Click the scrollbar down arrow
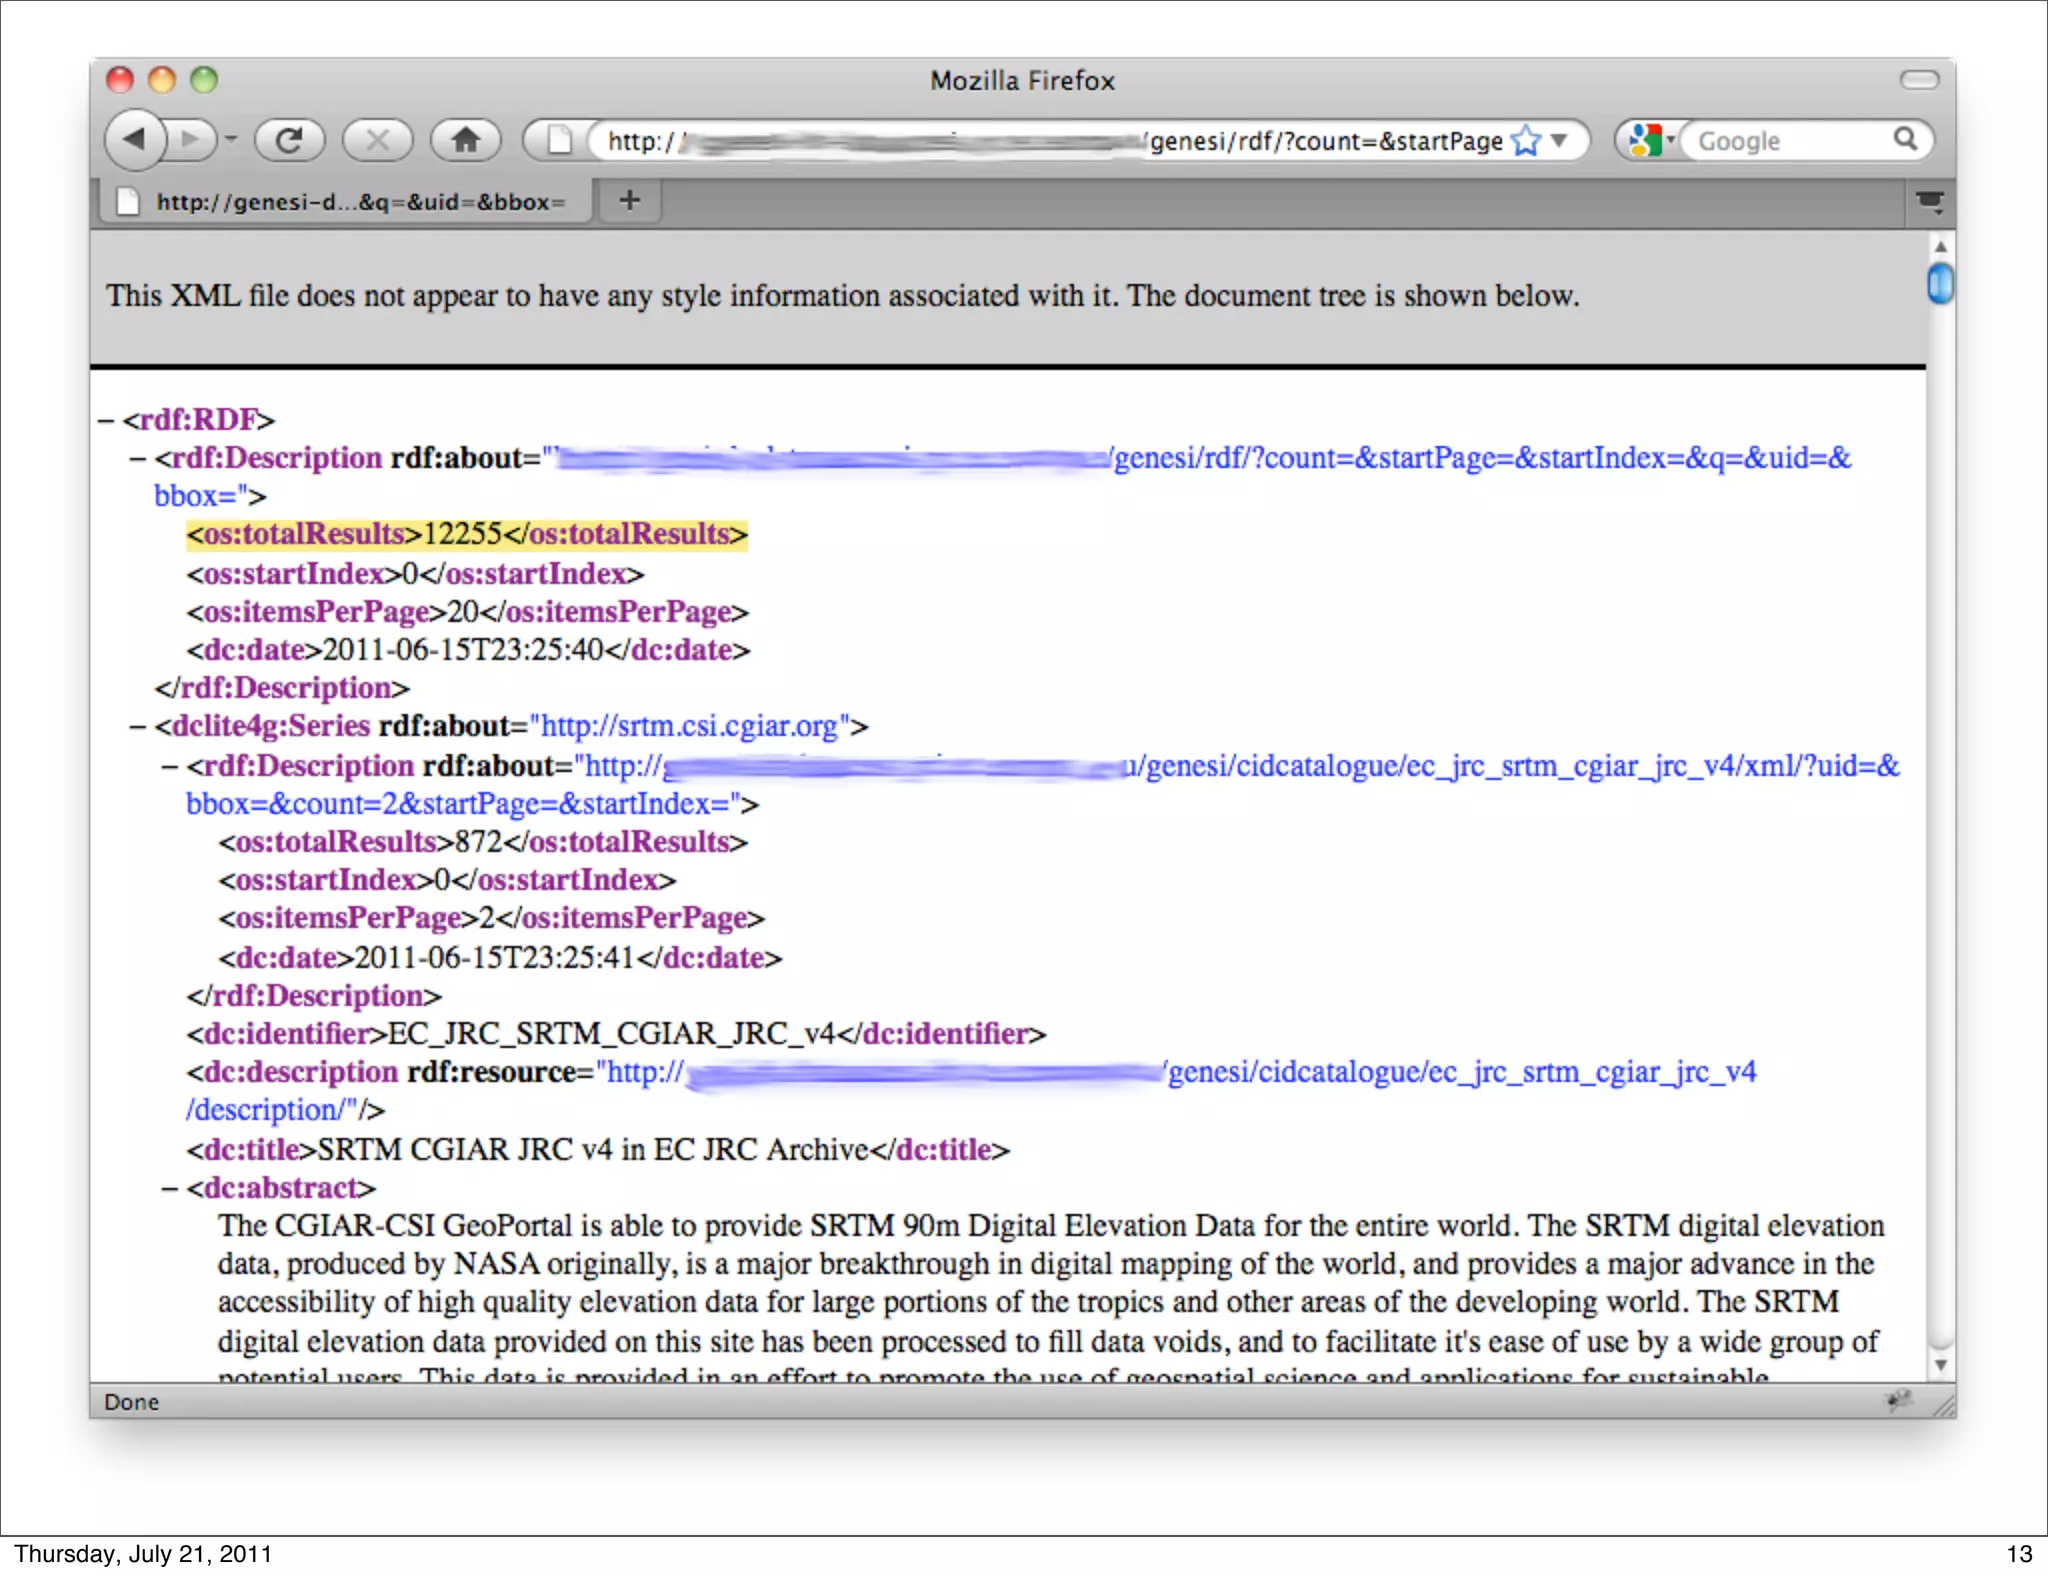 pyautogui.click(x=1940, y=1365)
